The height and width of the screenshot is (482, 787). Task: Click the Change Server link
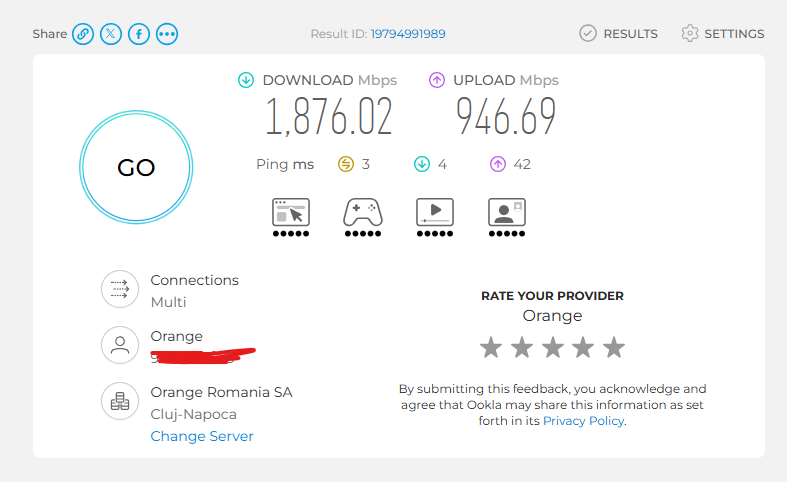[x=202, y=436]
